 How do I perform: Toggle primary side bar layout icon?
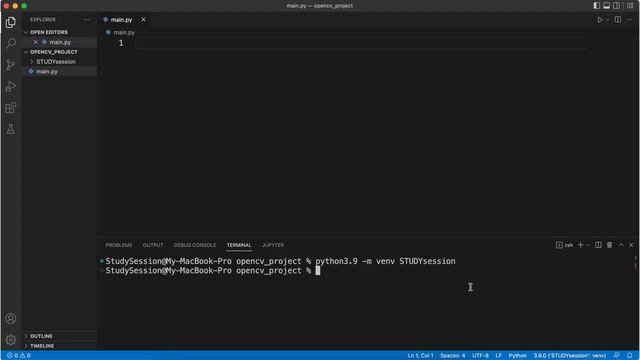click(597, 6)
